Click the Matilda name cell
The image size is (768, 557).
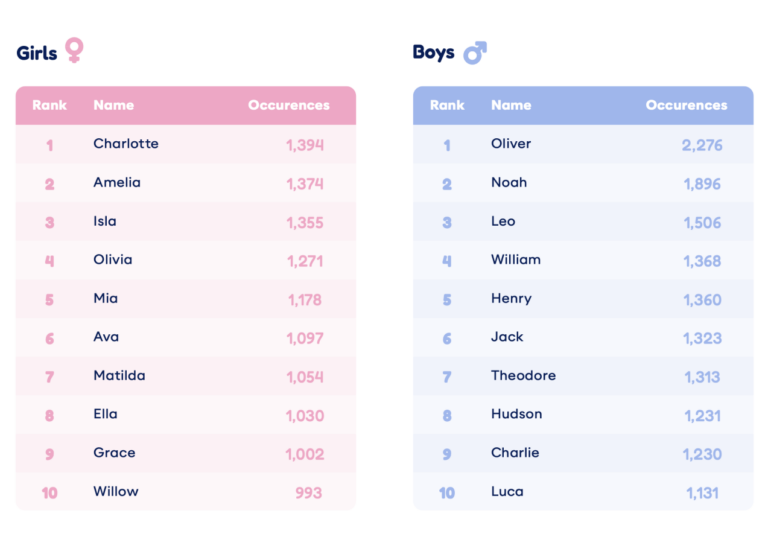119,376
